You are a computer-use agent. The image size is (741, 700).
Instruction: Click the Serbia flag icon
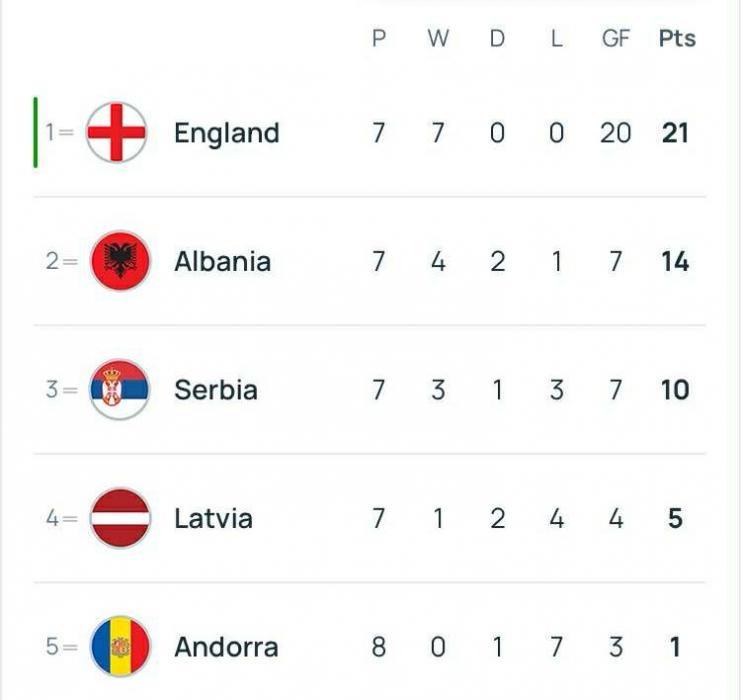[x=120, y=389]
